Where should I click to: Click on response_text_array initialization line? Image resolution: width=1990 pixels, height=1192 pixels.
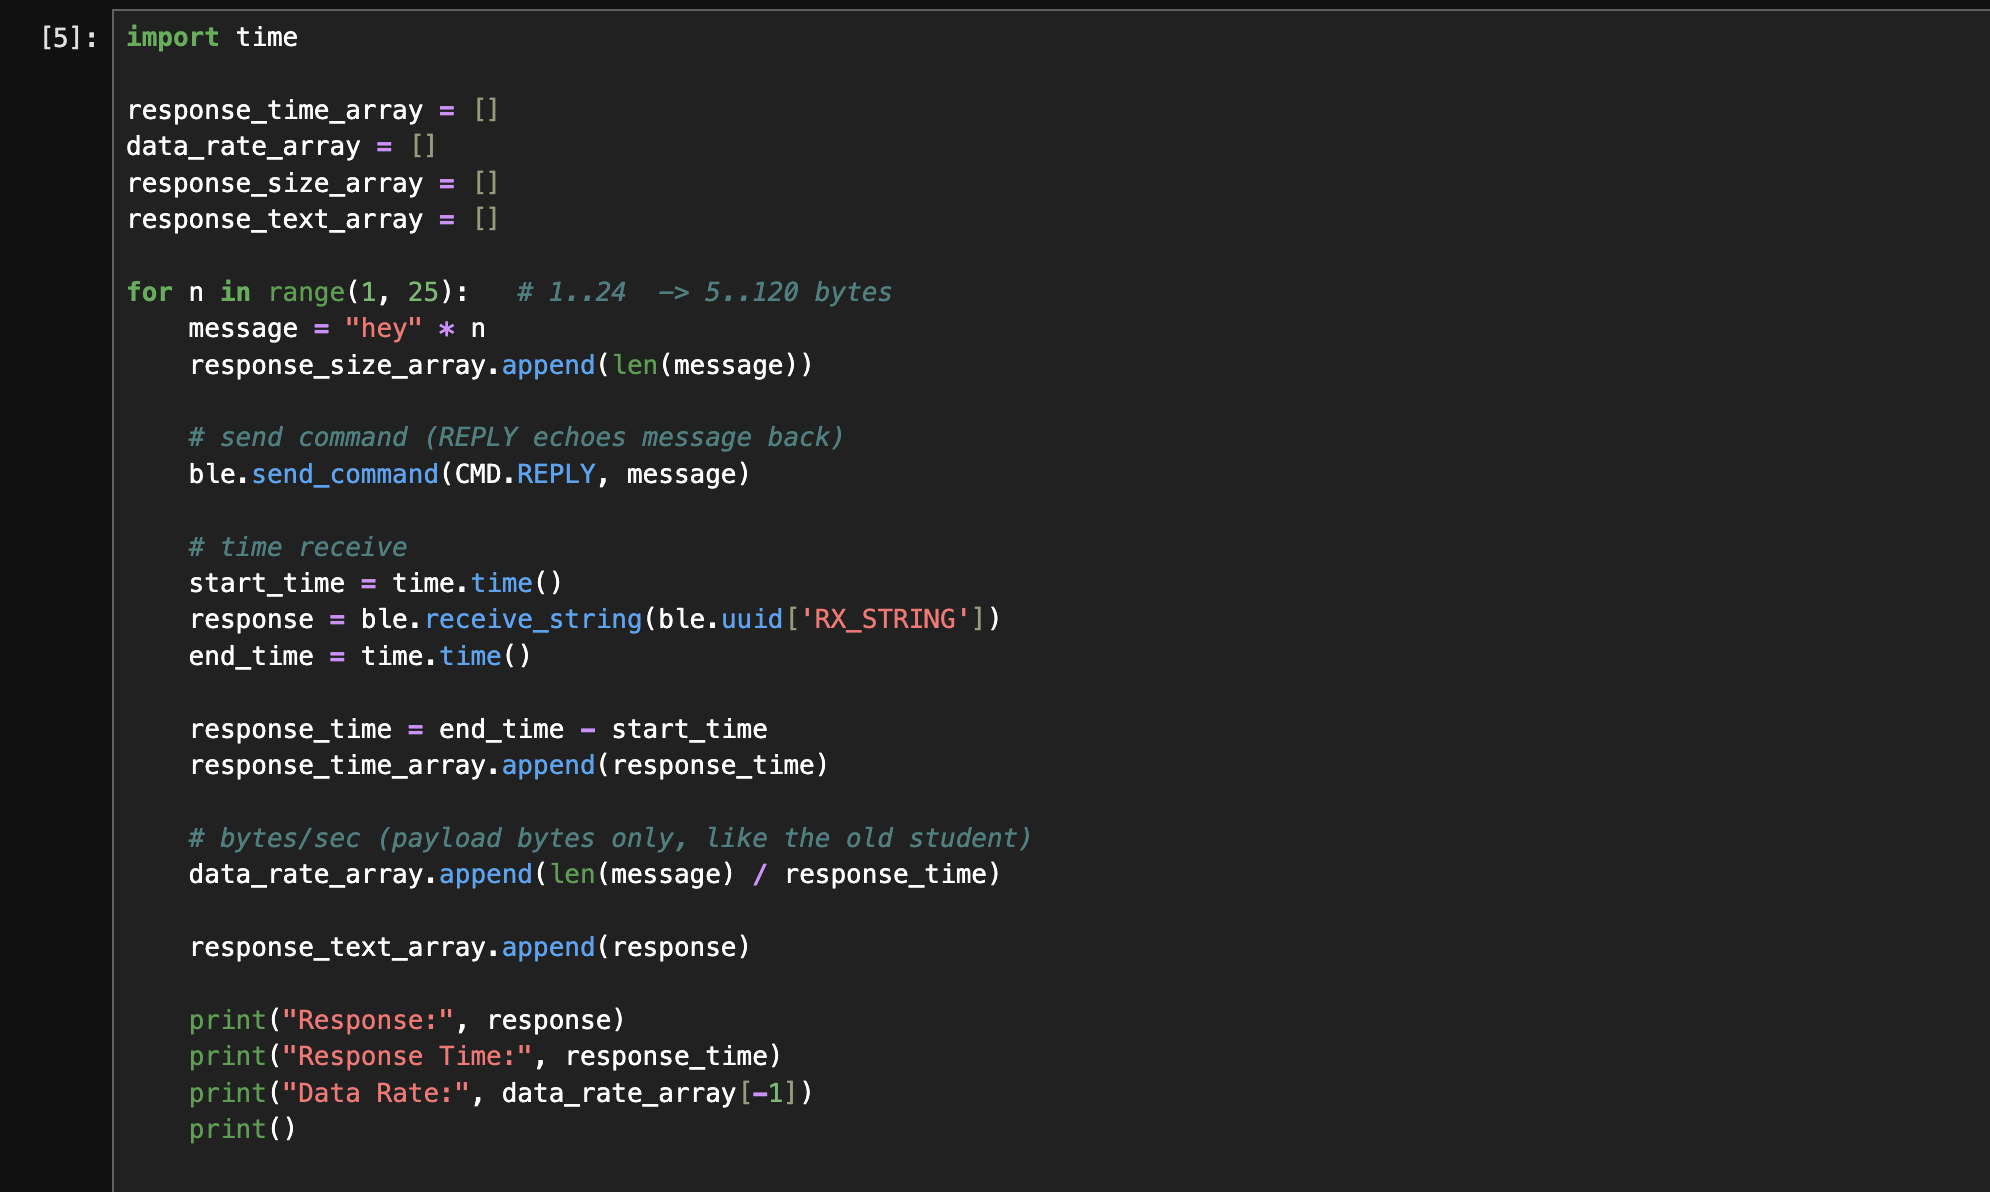coord(311,219)
